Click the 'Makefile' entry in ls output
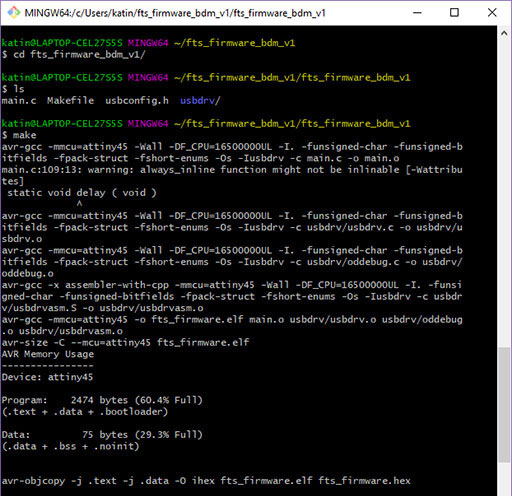This screenshot has width=512, height=496. 70,100
